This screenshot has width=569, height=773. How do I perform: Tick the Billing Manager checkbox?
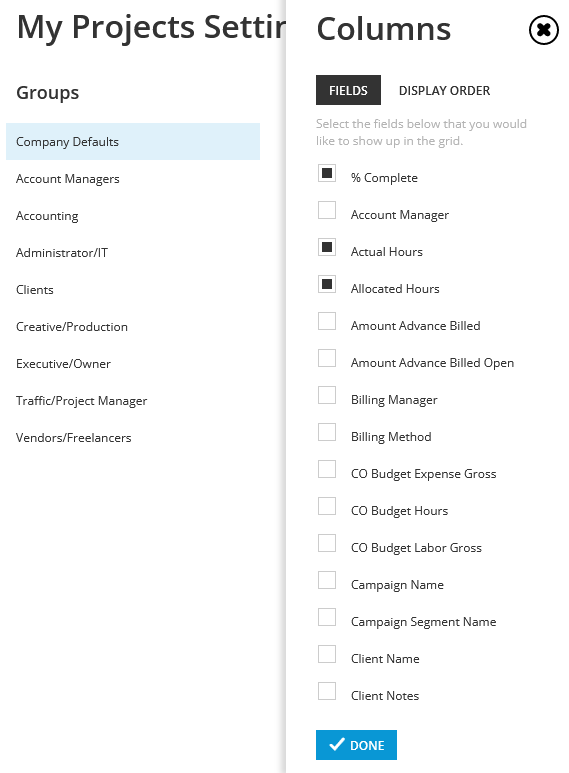(x=327, y=395)
